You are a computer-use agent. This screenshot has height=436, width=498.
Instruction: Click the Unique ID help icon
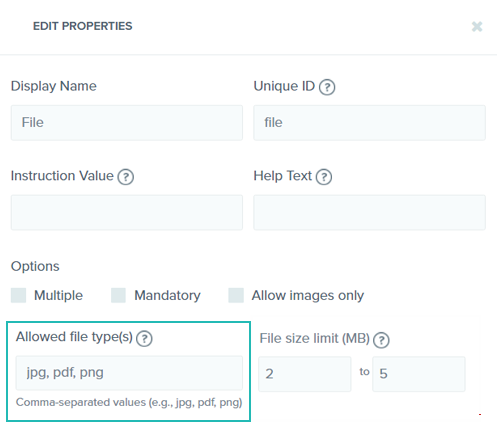(x=327, y=87)
